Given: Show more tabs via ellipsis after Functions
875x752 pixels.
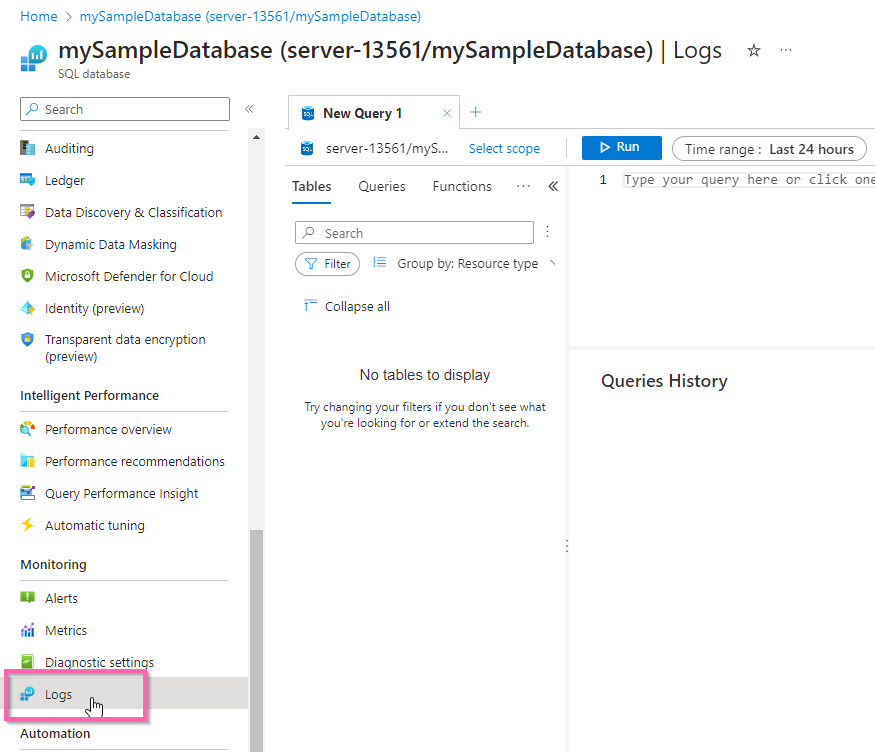Looking at the screenshot, I should 523,186.
